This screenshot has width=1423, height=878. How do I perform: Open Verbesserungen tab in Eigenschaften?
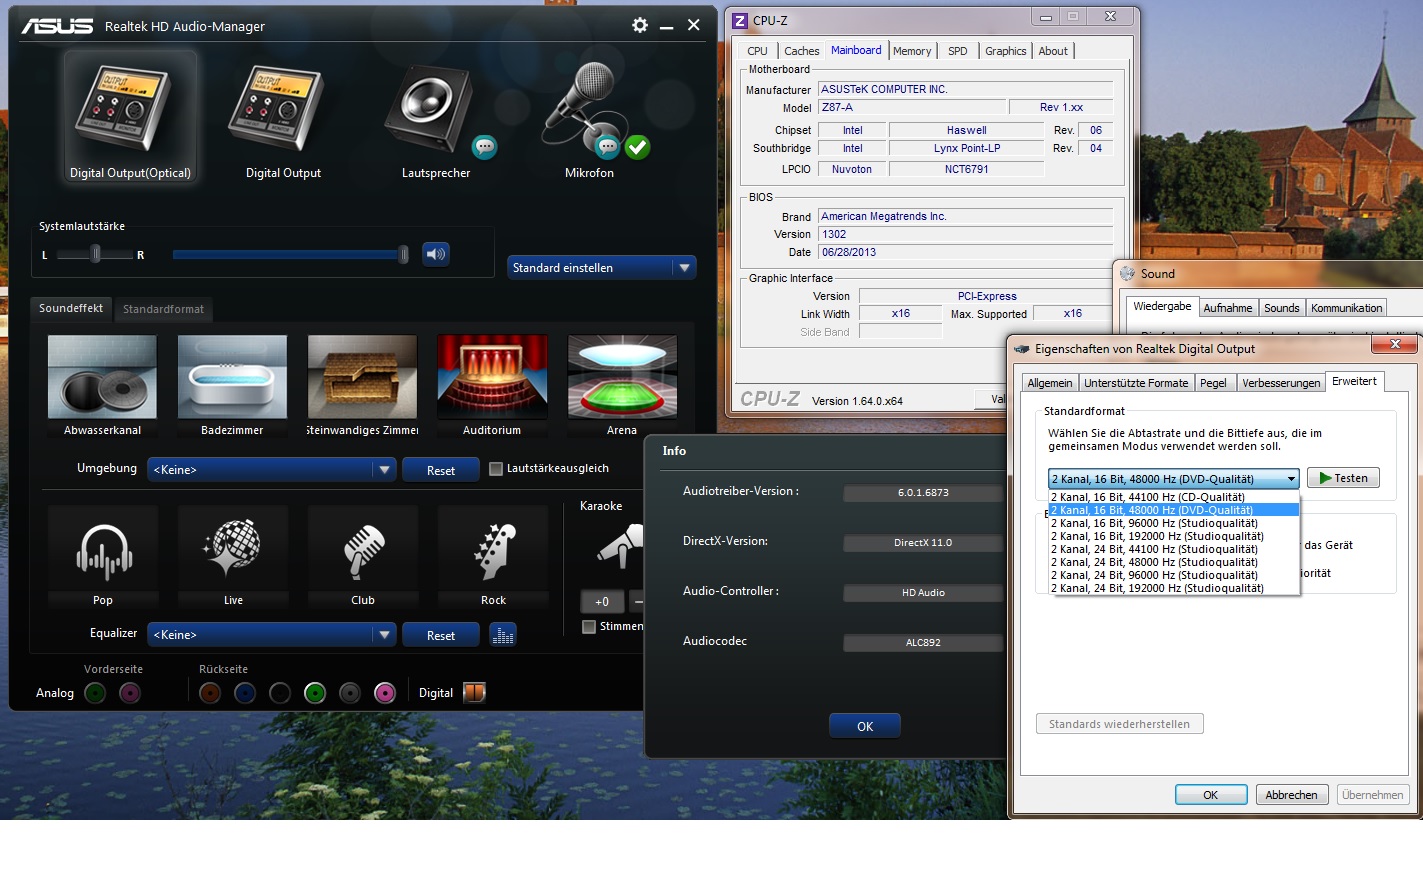coord(1281,383)
